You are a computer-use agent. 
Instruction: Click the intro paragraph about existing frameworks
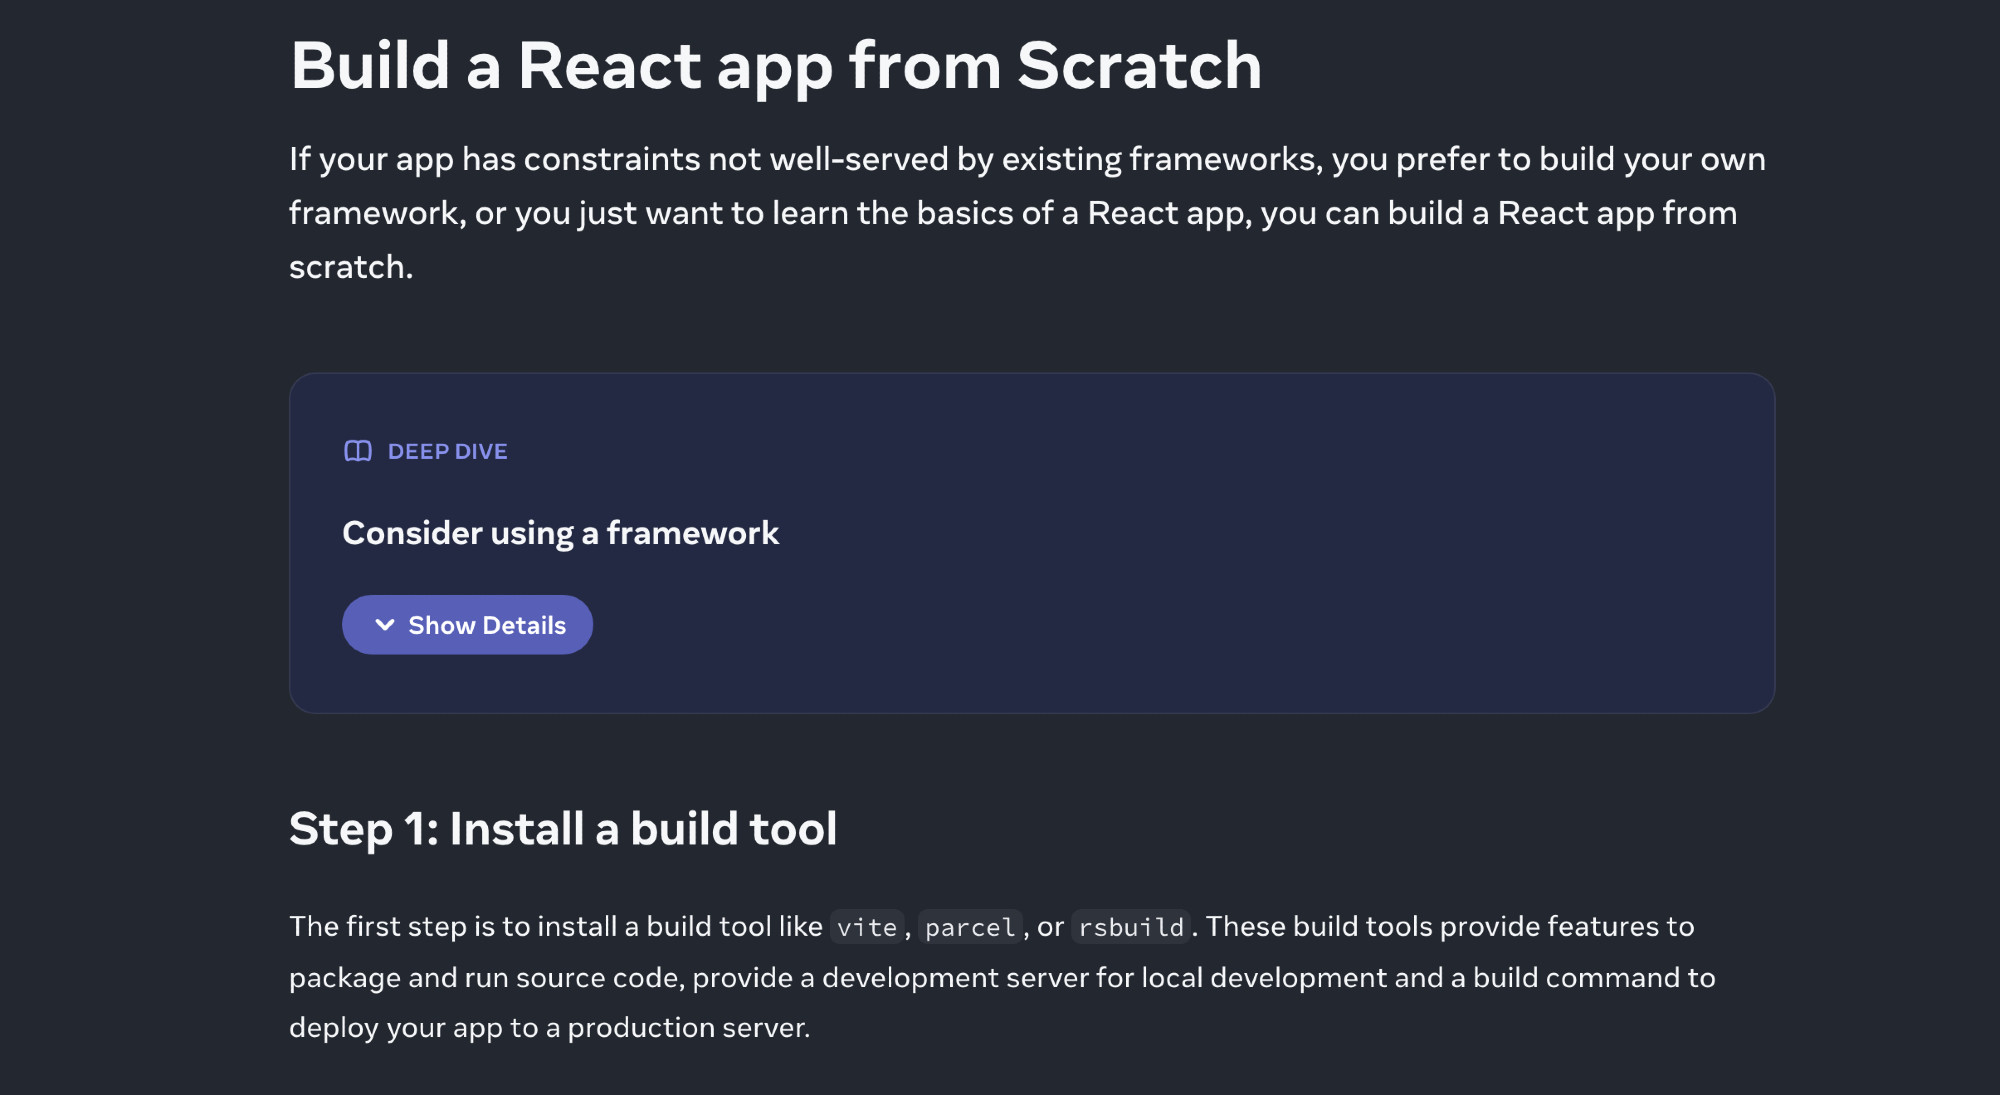[1027, 213]
